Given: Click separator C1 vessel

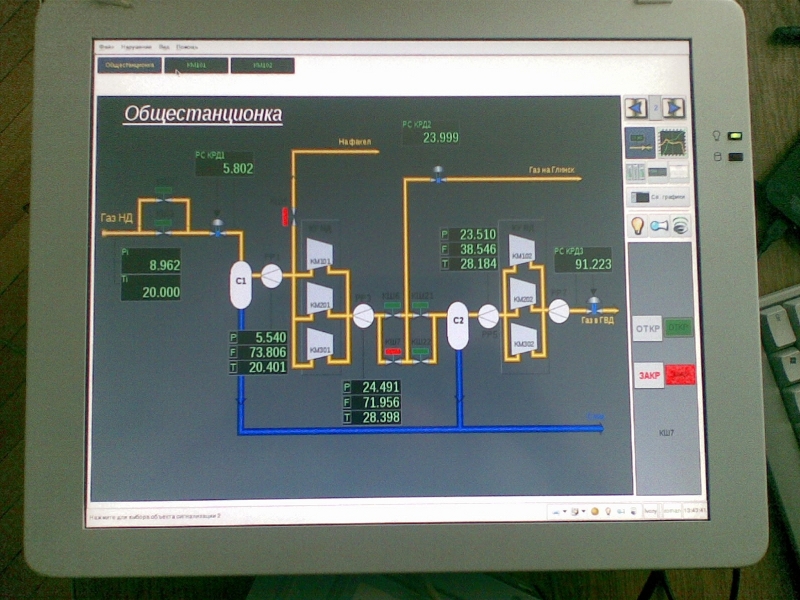Looking at the screenshot, I should tap(240, 281).
